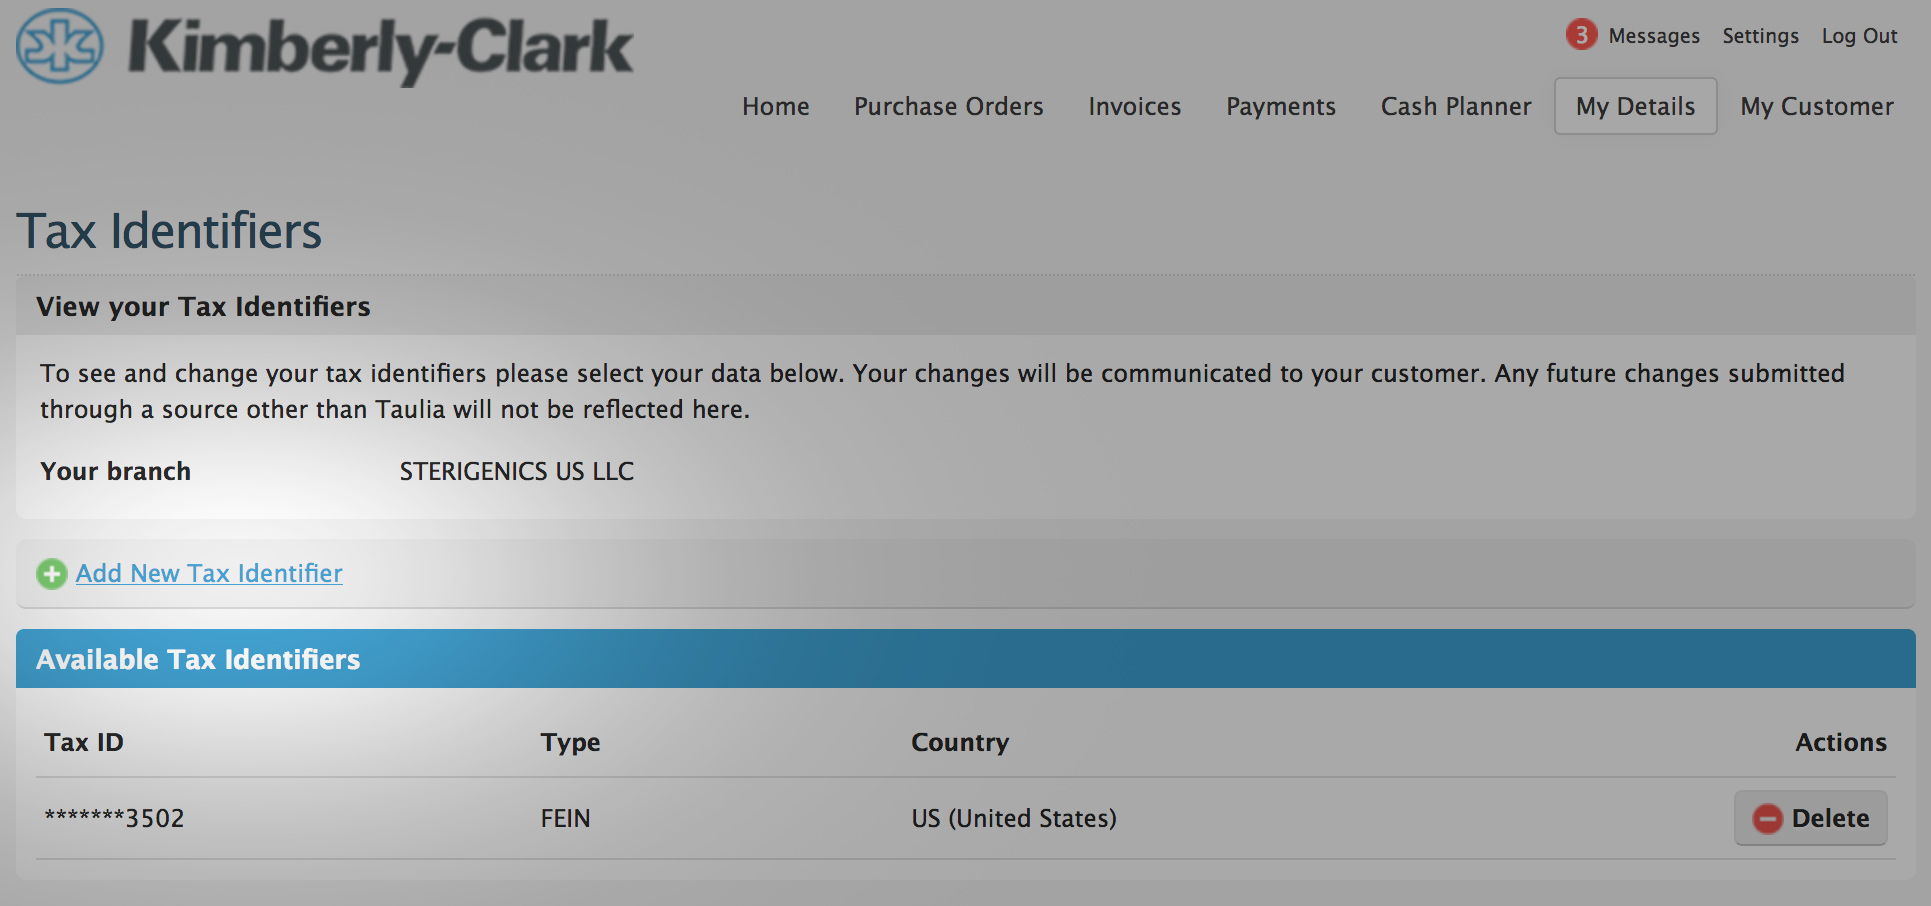The image size is (1931, 906).
Task: Open the Cash Planner tab
Action: tap(1455, 106)
